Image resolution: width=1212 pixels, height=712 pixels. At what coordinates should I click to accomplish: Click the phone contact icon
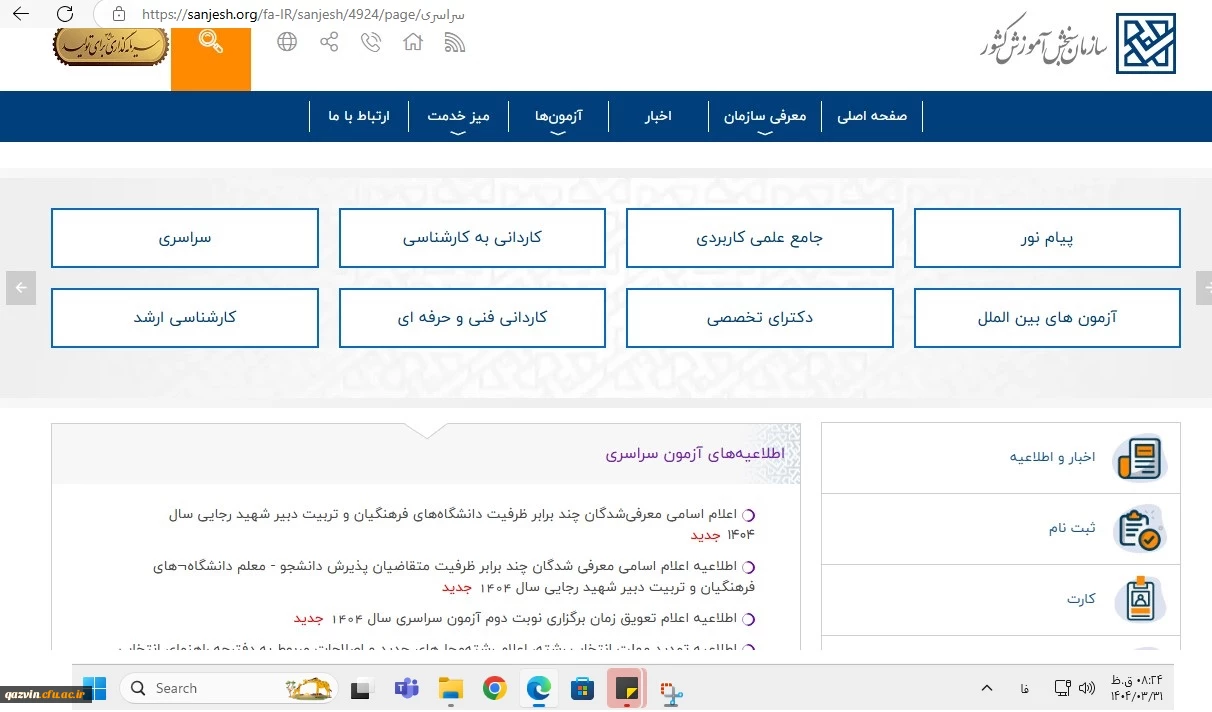[x=371, y=42]
